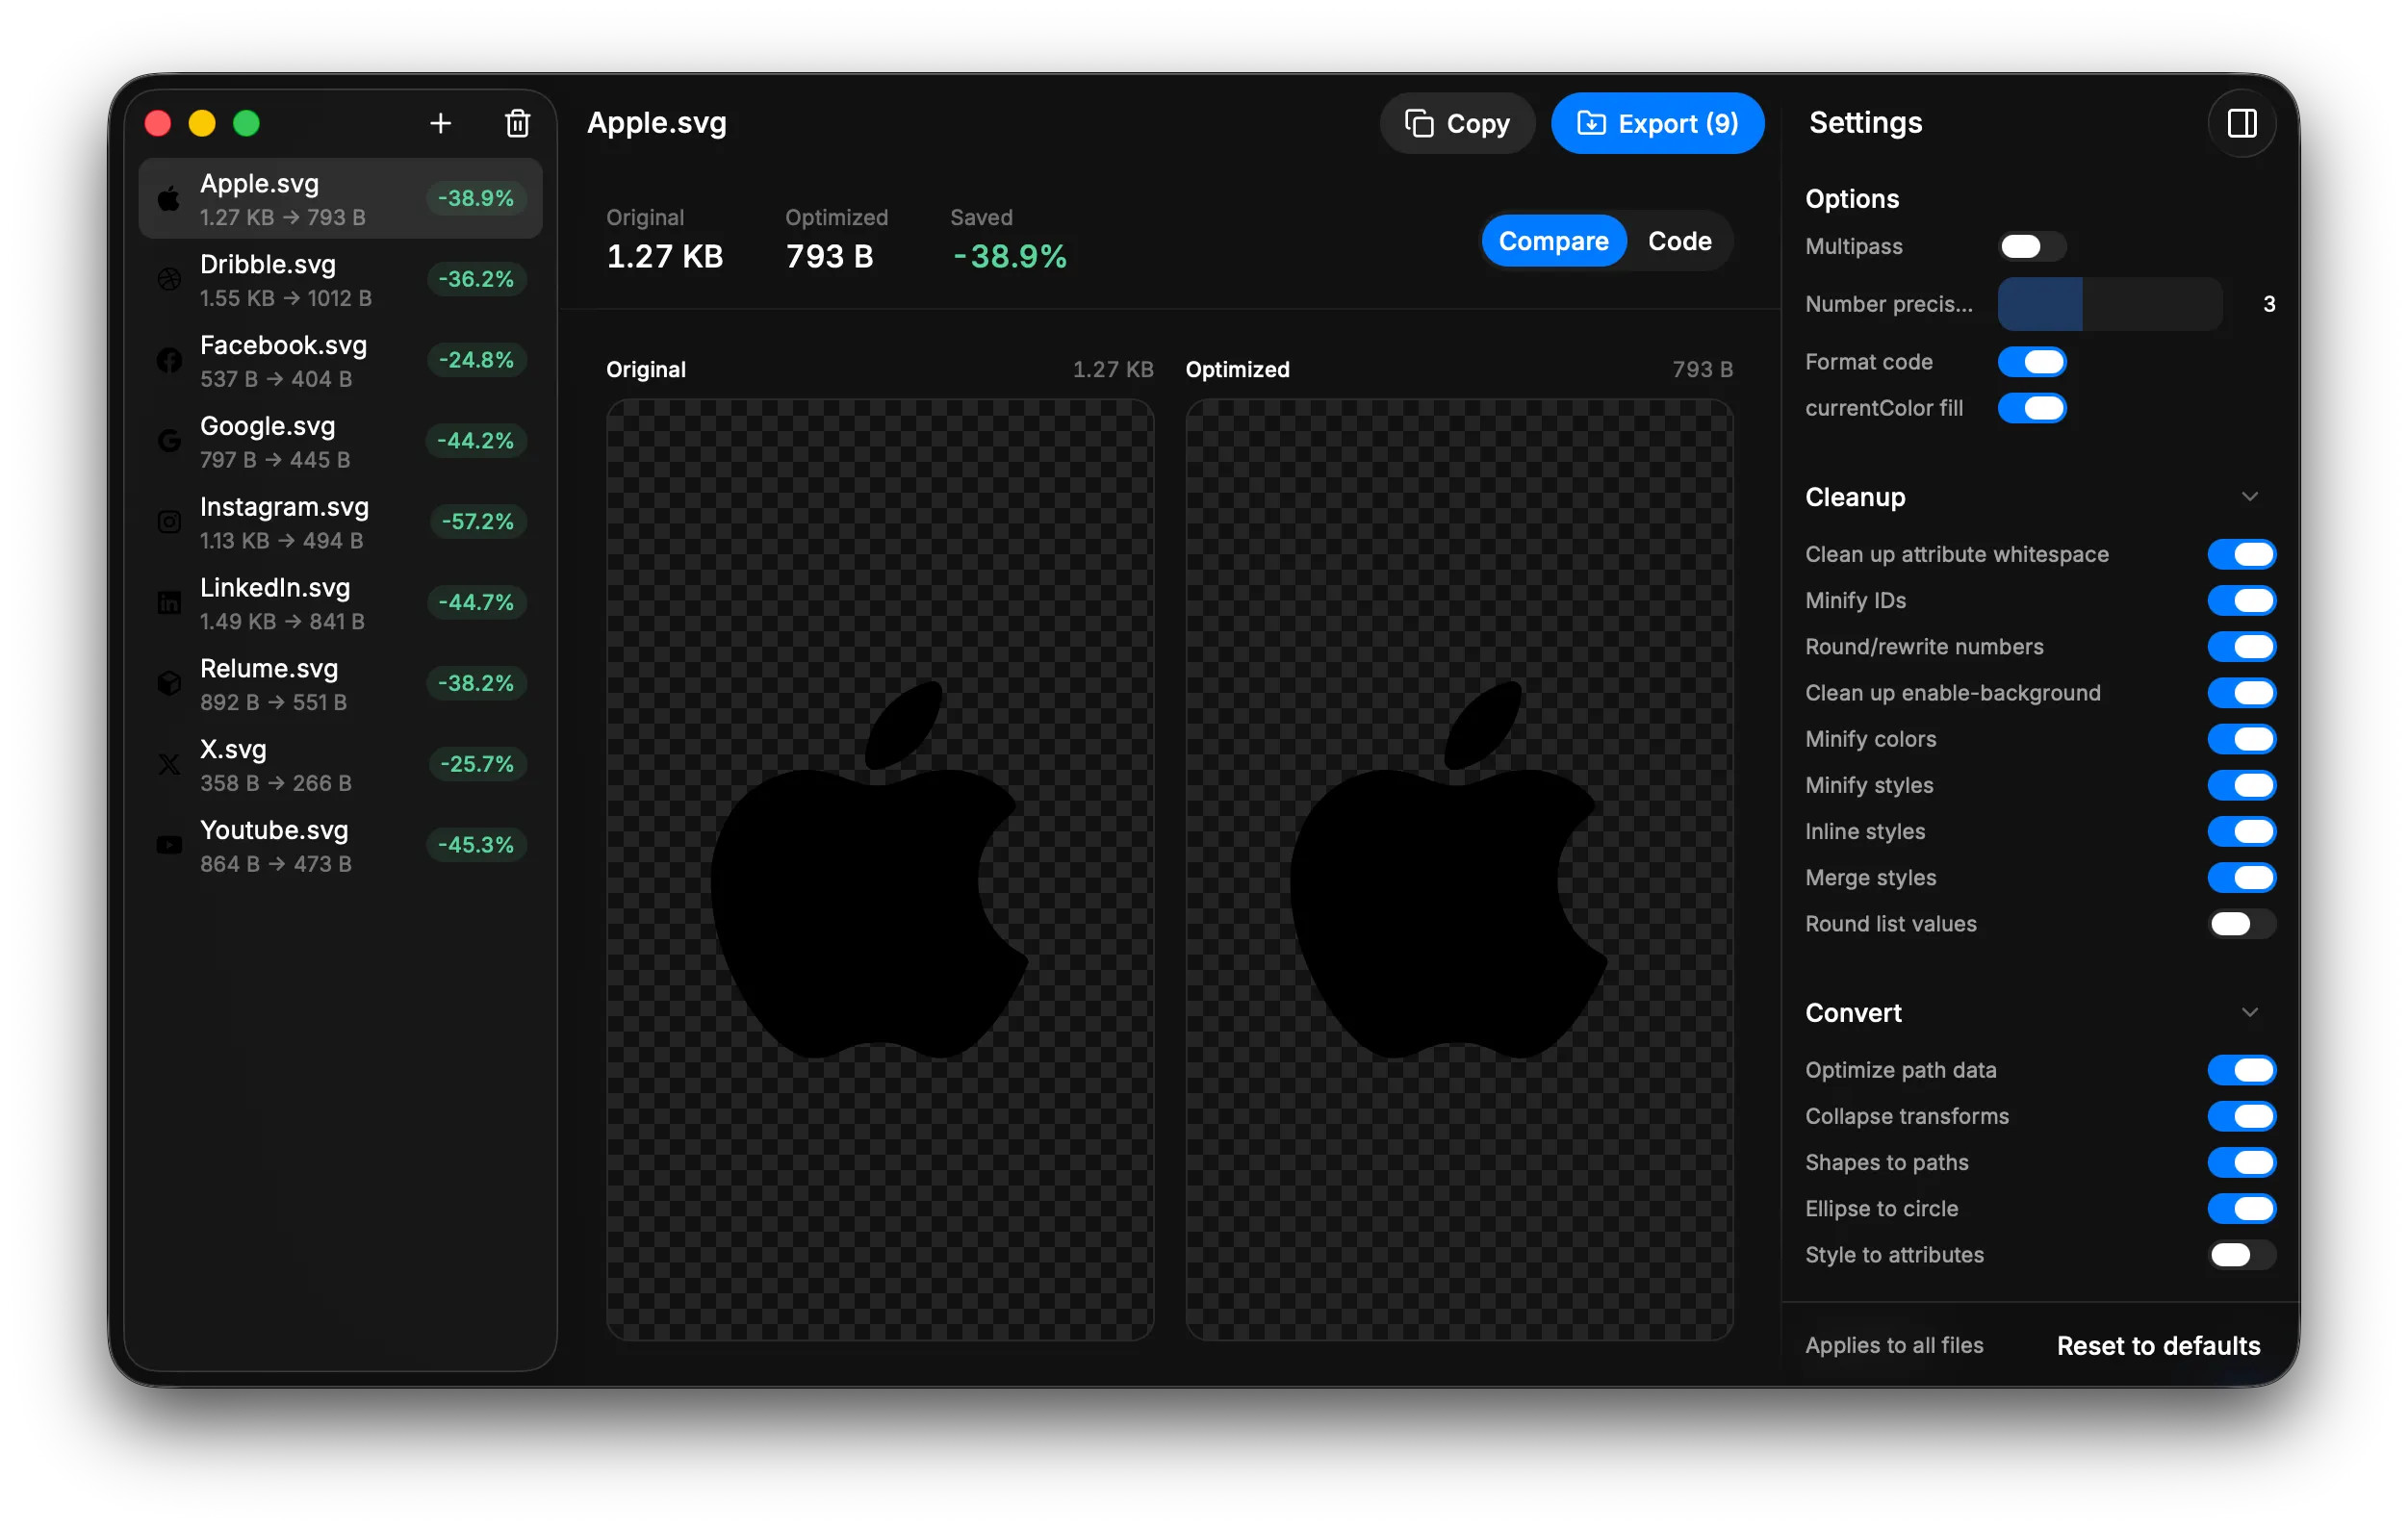Disable the Minify IDs switch
Screen dimensions: 2408x1530
(2241, 600)
